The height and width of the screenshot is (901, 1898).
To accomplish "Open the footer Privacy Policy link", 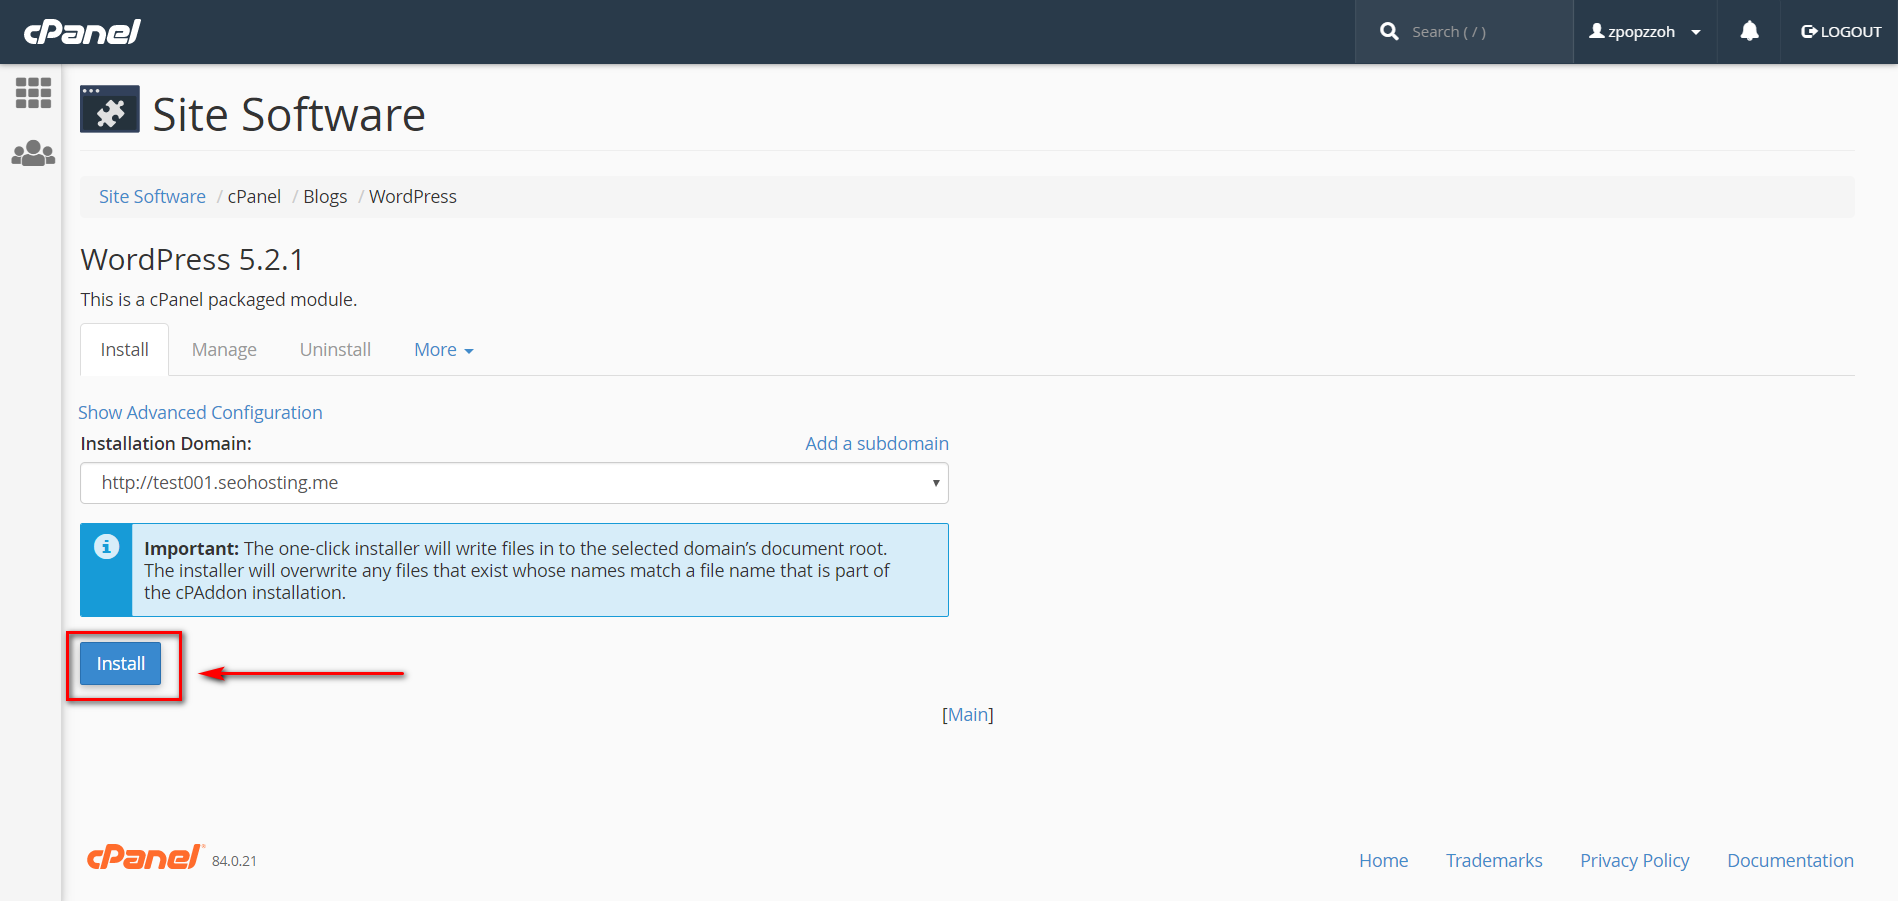I will click(x=1634, y=861).
